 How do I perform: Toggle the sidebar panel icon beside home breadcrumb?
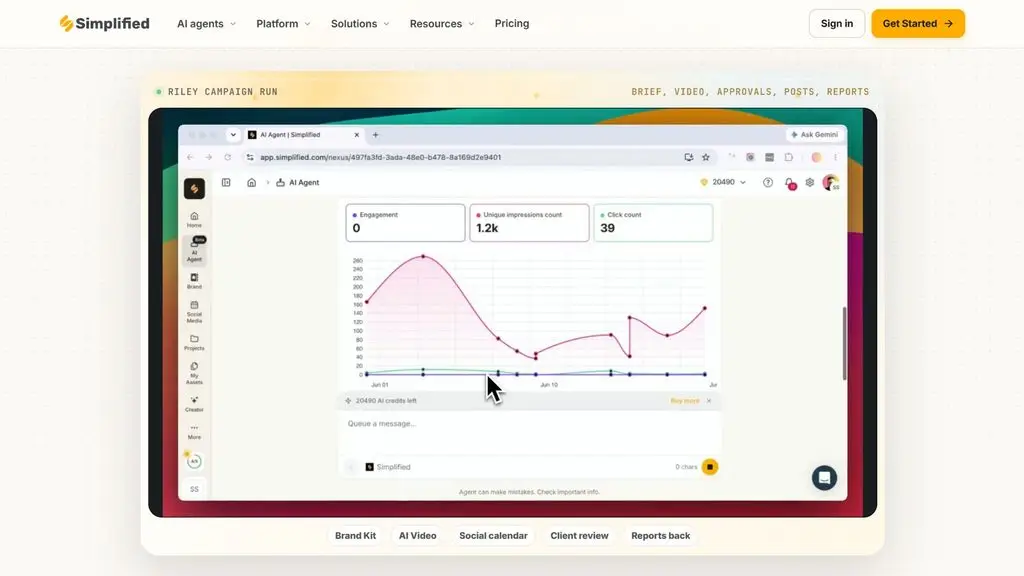[x=226, y=183]
